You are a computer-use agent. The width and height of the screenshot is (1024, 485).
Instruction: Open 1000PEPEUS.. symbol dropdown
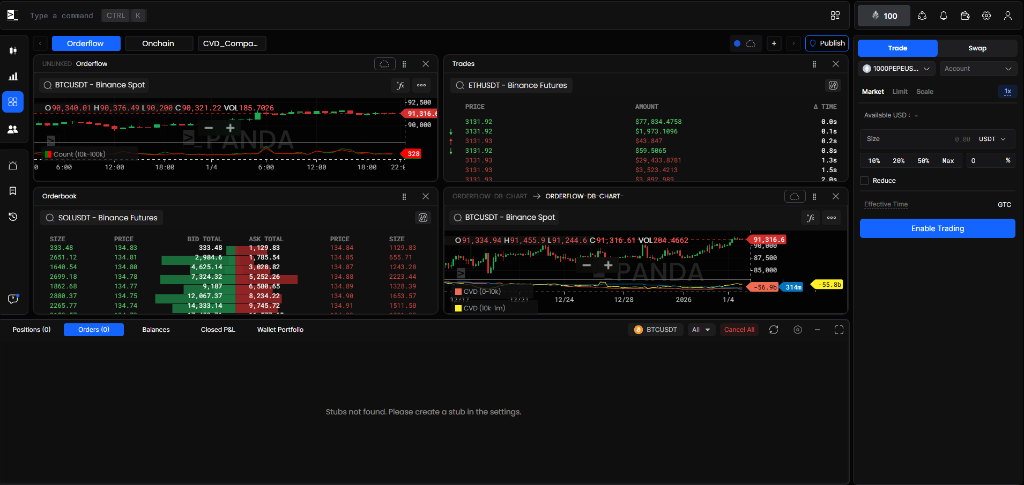[x=897, y=69]
